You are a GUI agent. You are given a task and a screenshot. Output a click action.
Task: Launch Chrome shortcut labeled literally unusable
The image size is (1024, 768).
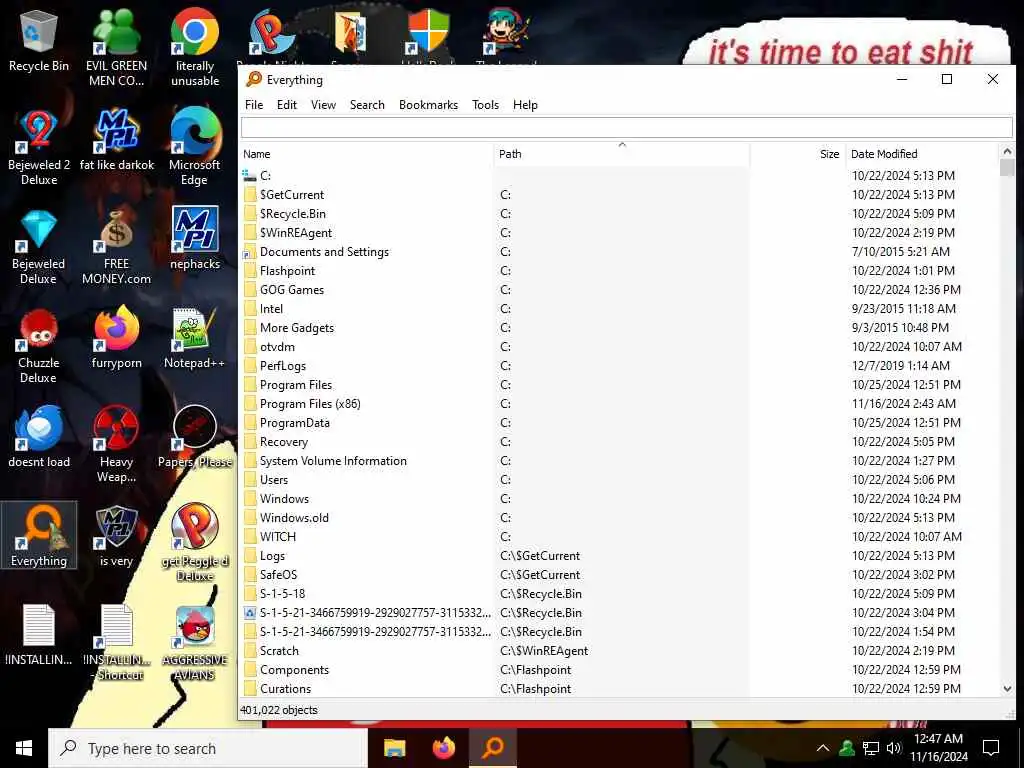click(x=195, y=49)
